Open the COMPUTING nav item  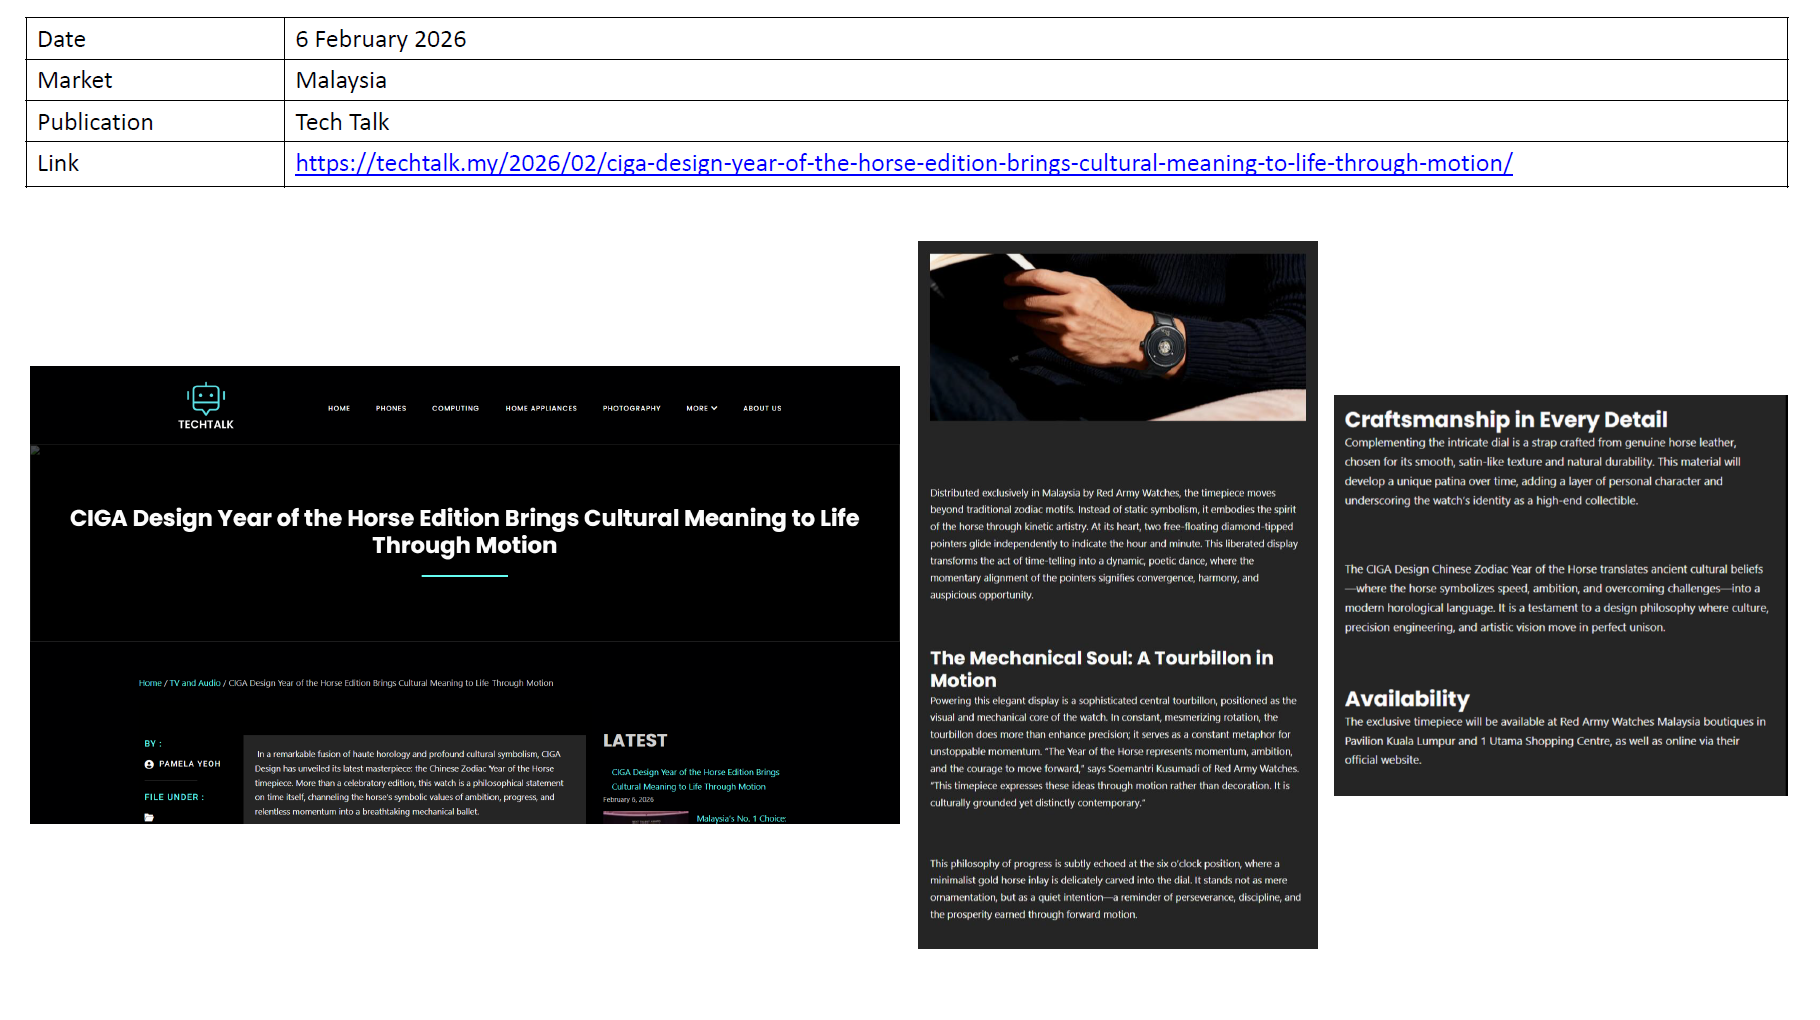click(455, 408)
